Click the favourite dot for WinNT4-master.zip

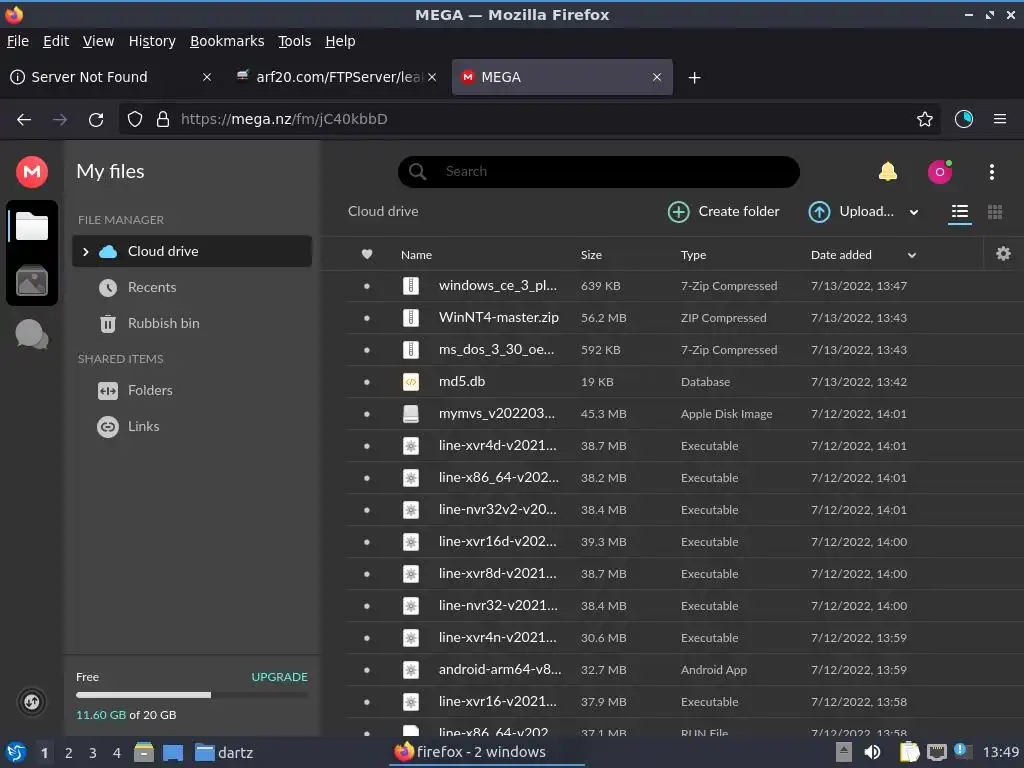(367, 318)
